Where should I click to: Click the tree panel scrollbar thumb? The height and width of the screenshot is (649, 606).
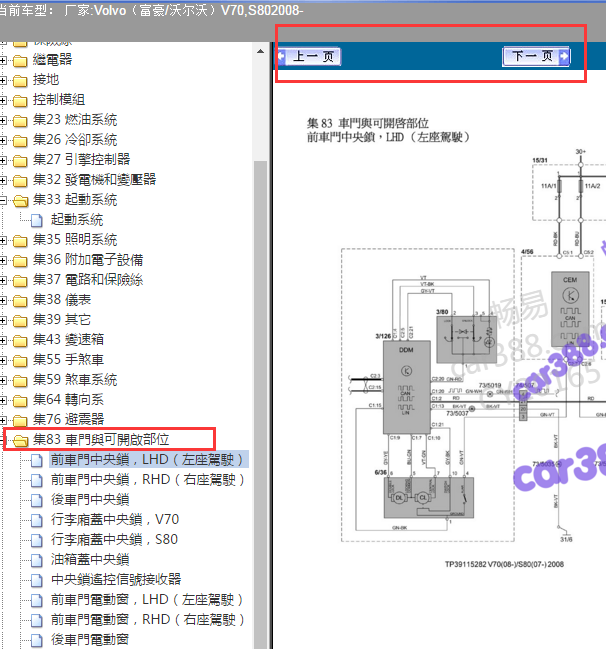pos(260,404)
